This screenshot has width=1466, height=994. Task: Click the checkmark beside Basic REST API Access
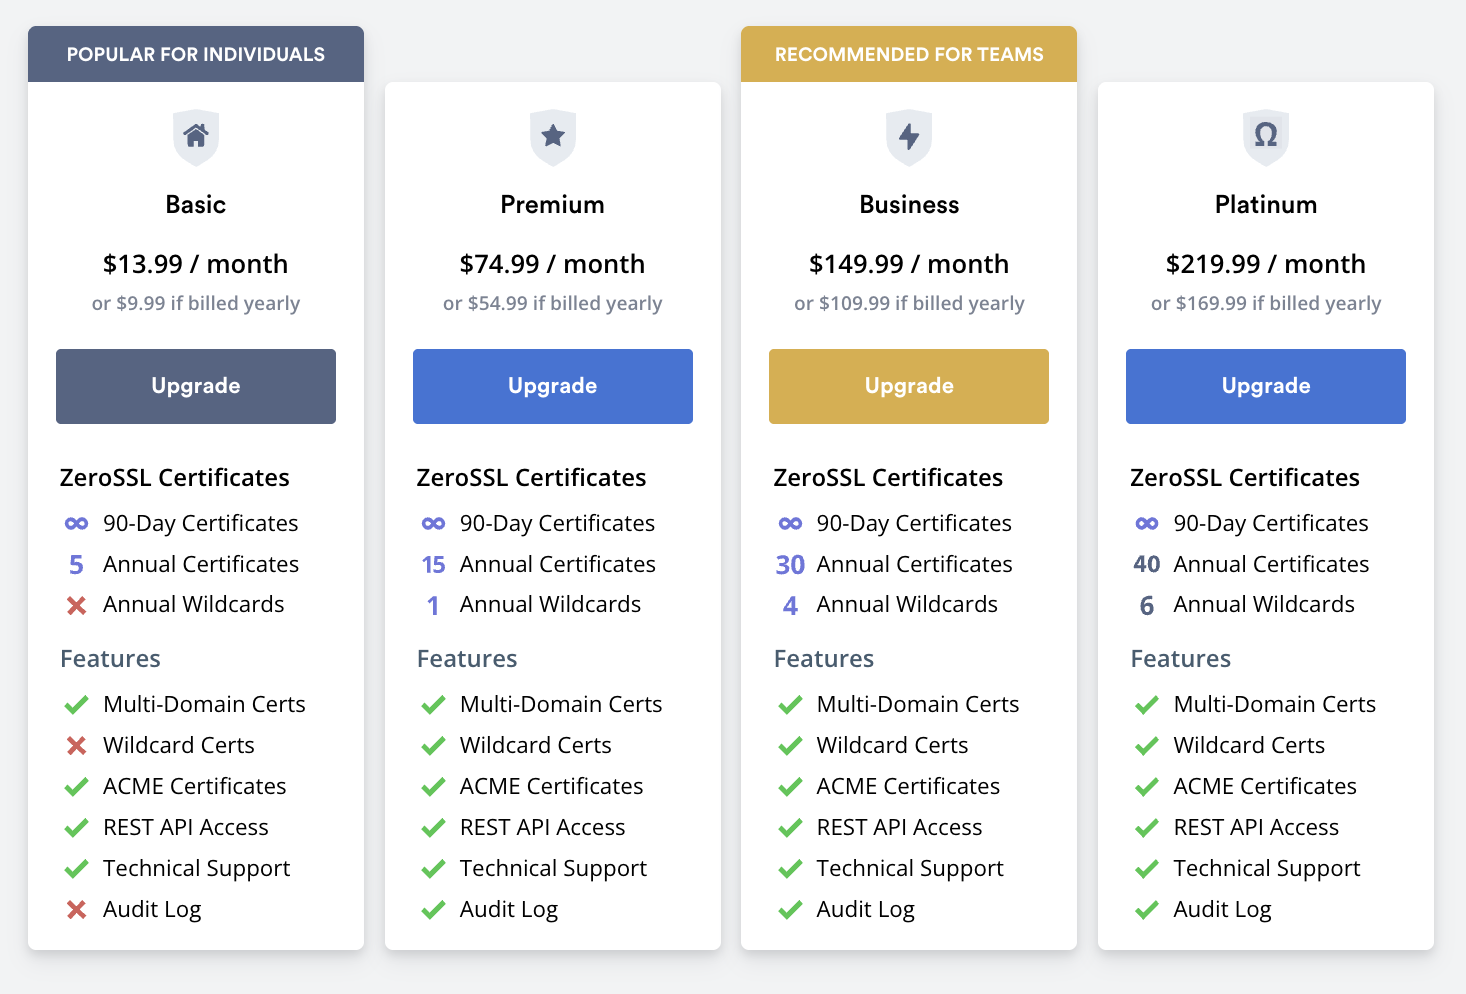click(x=76, y=828)
